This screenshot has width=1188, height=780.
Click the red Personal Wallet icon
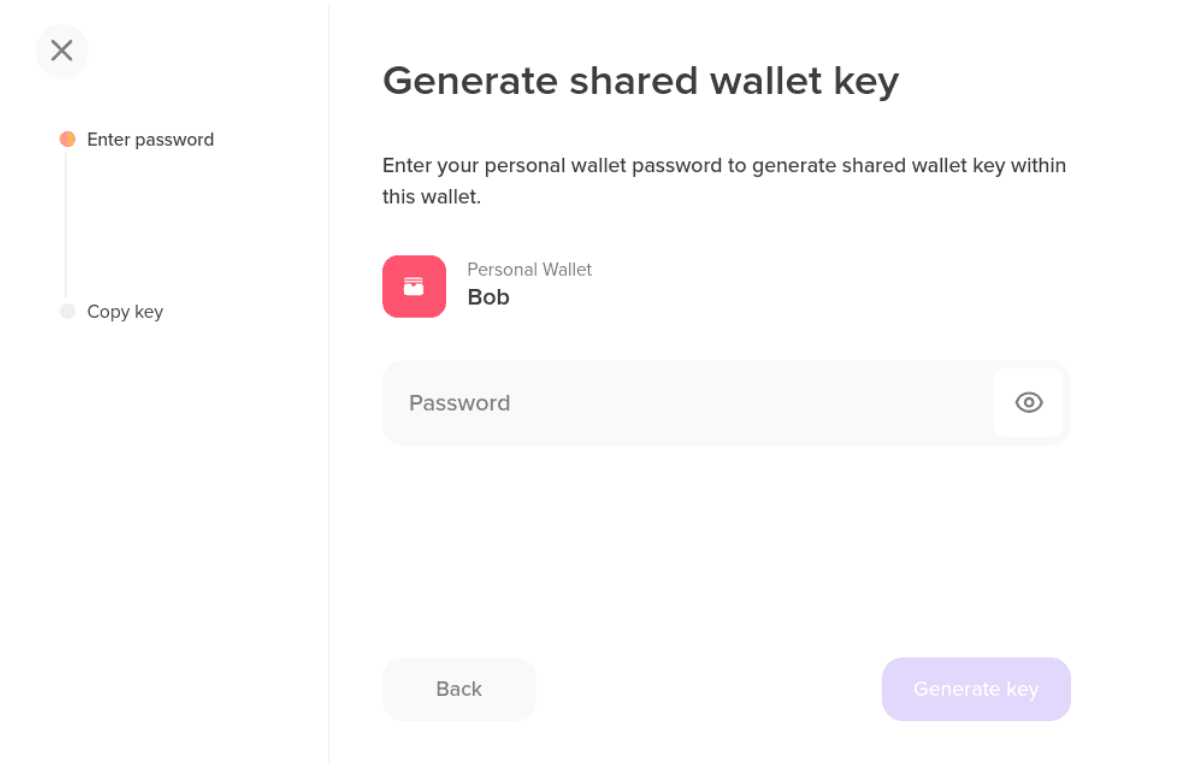click(x=414, y=287)
